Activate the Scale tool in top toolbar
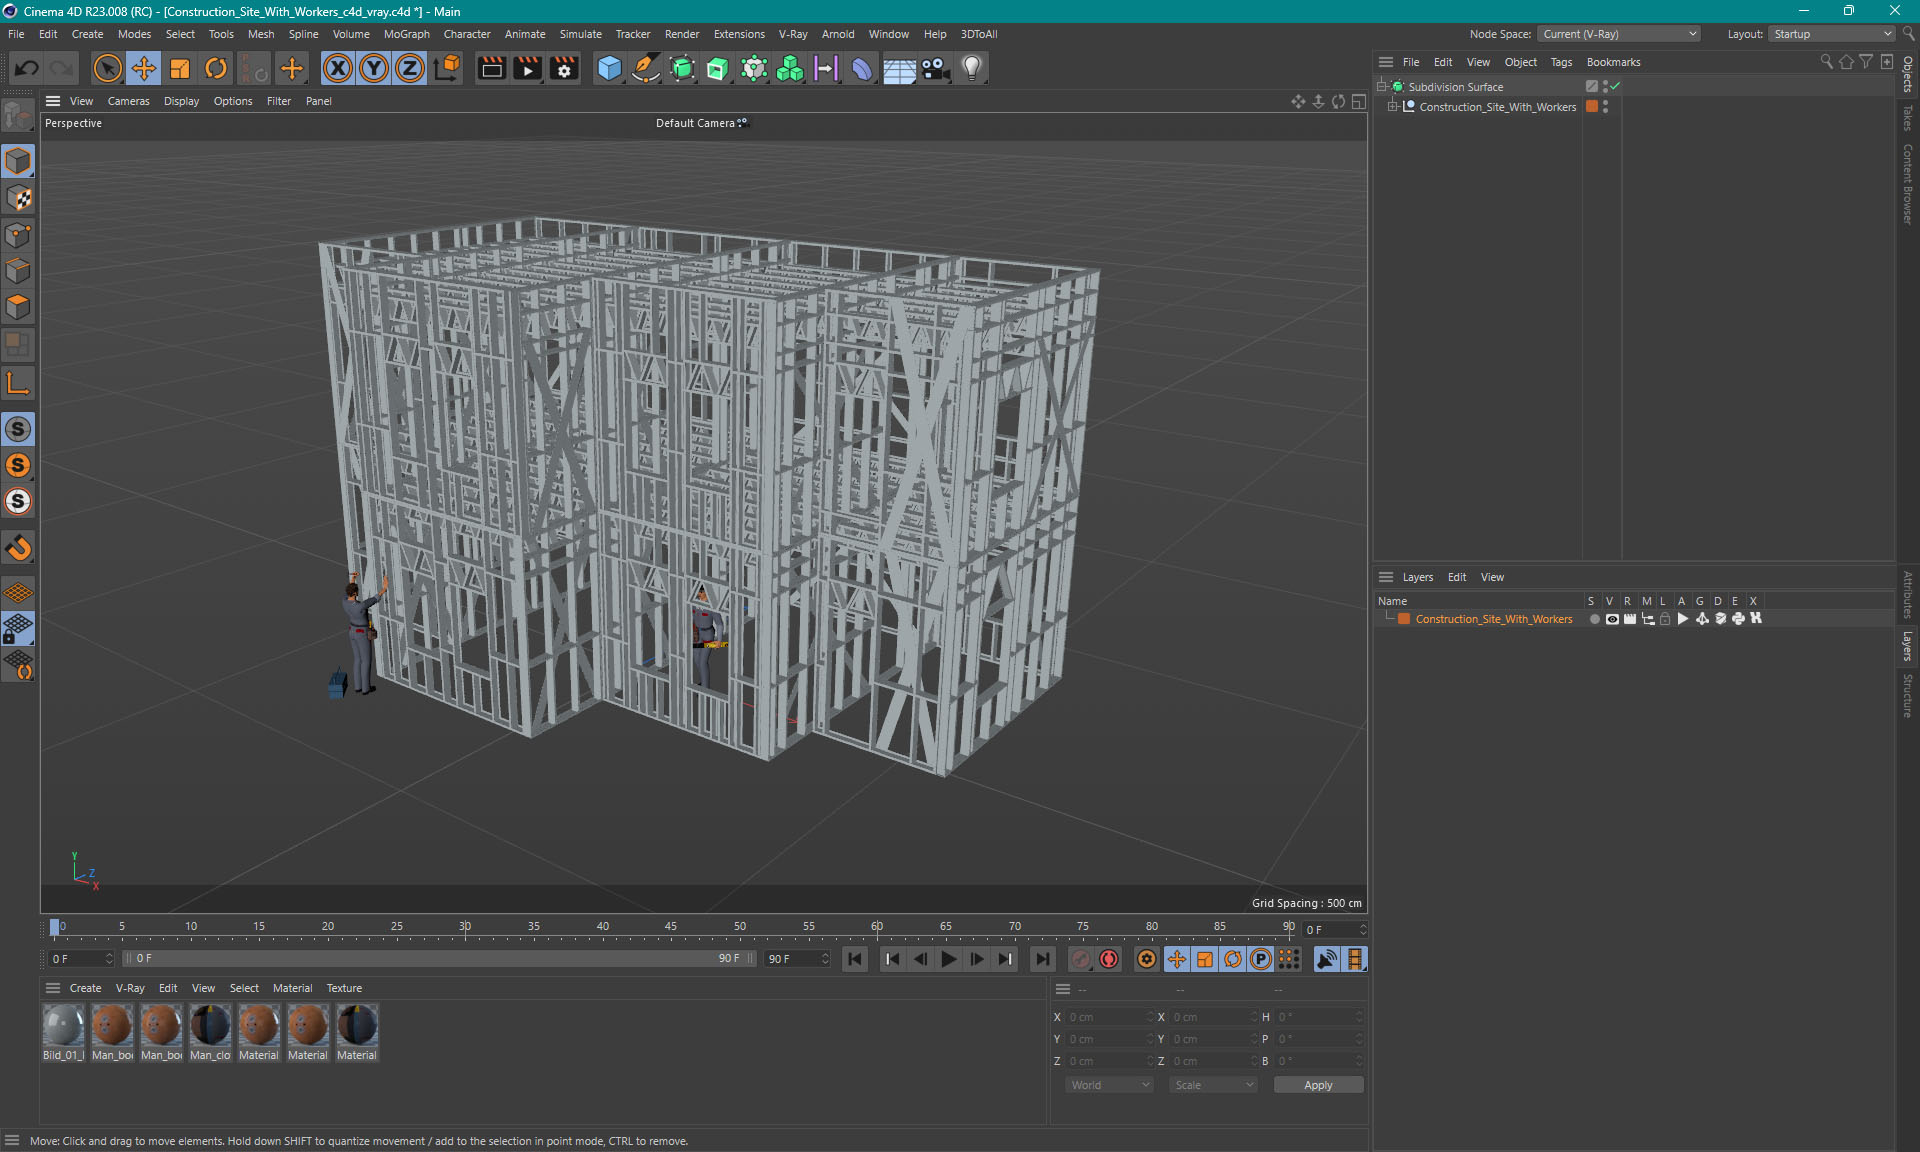1920x1152 pixels. [180, 68]
